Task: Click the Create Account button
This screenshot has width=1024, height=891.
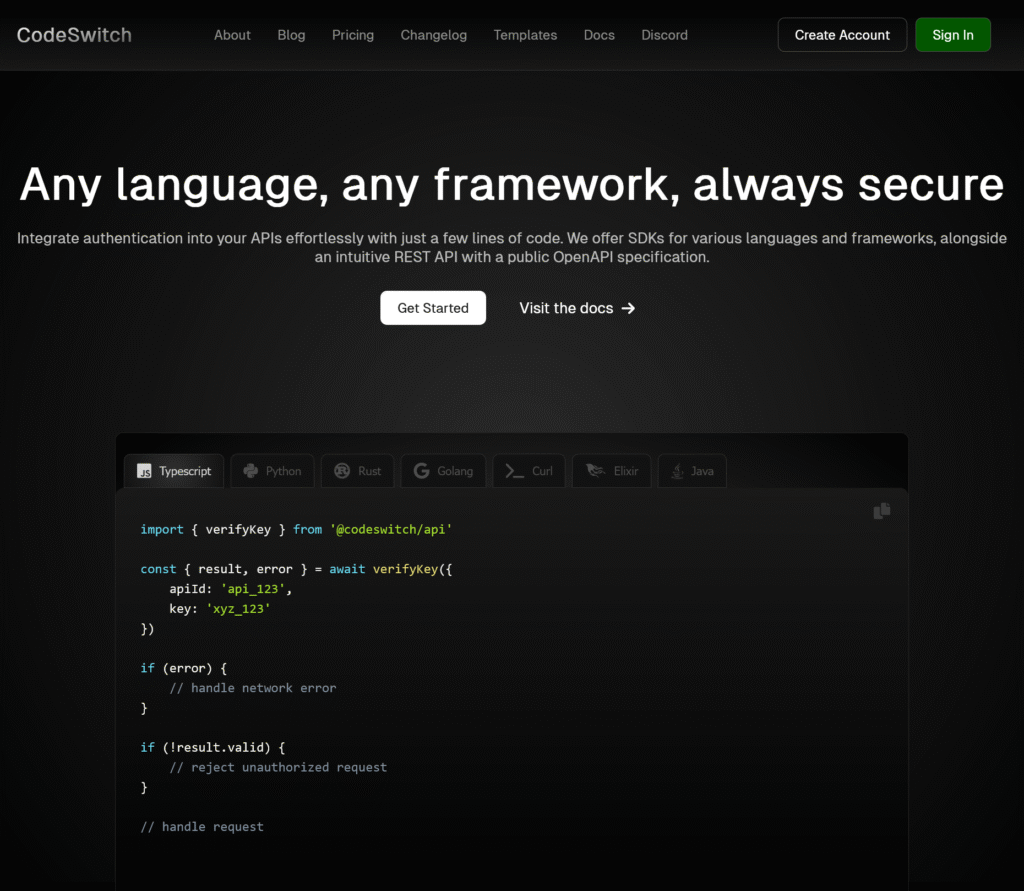Action: pyautogui.click(x=842, y=35)
